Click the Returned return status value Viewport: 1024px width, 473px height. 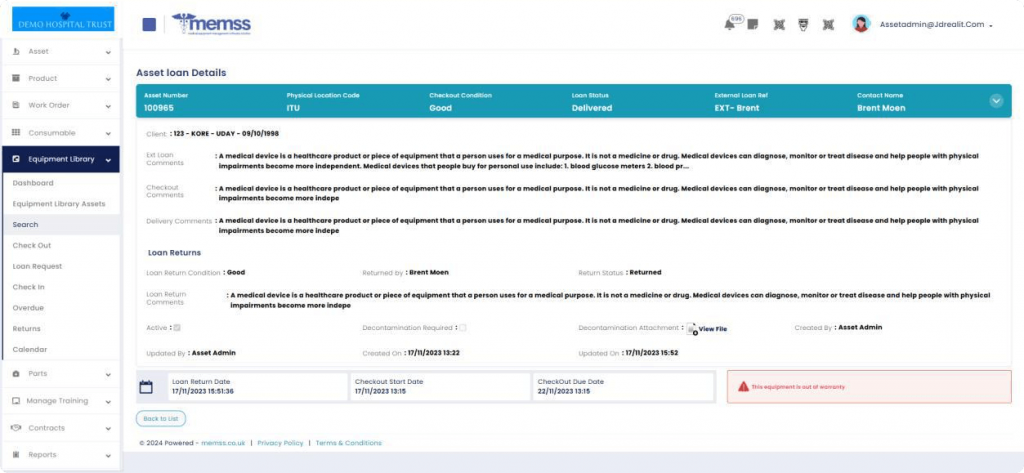click(645, 272)
